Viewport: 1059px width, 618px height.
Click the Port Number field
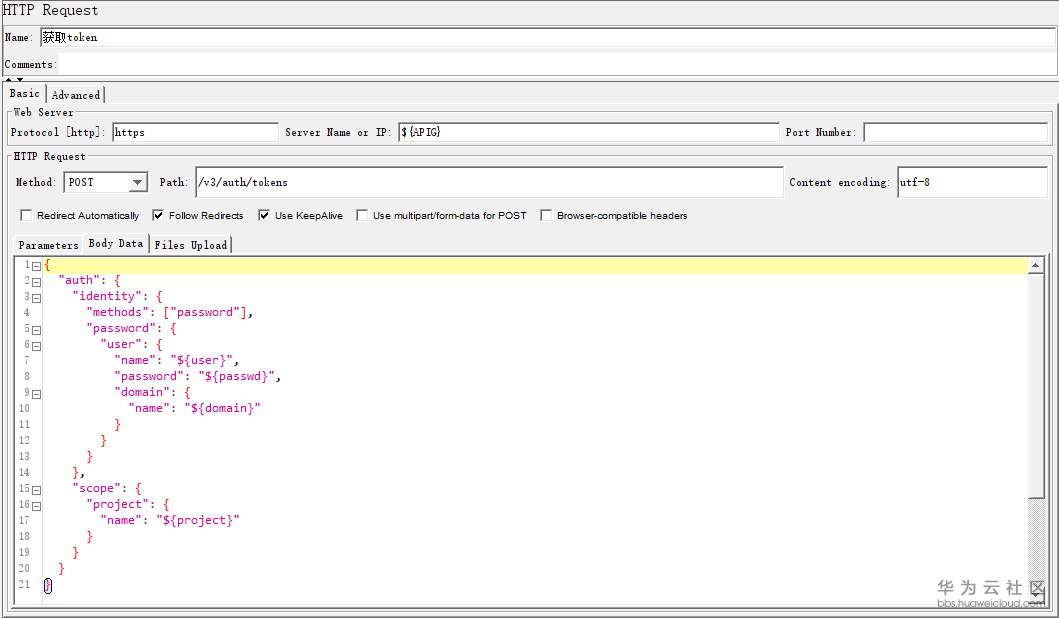click(955, 132)
